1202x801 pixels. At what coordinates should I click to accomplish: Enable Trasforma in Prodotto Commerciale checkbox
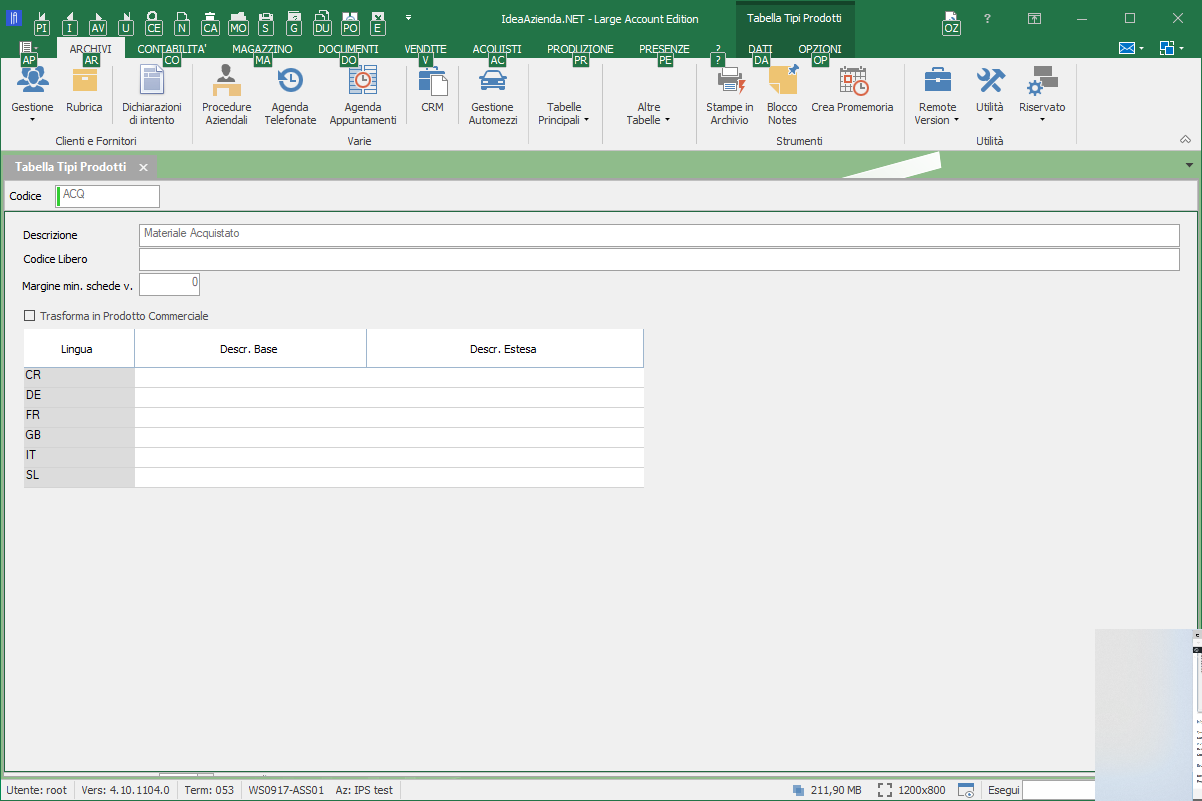coord(29,316)
